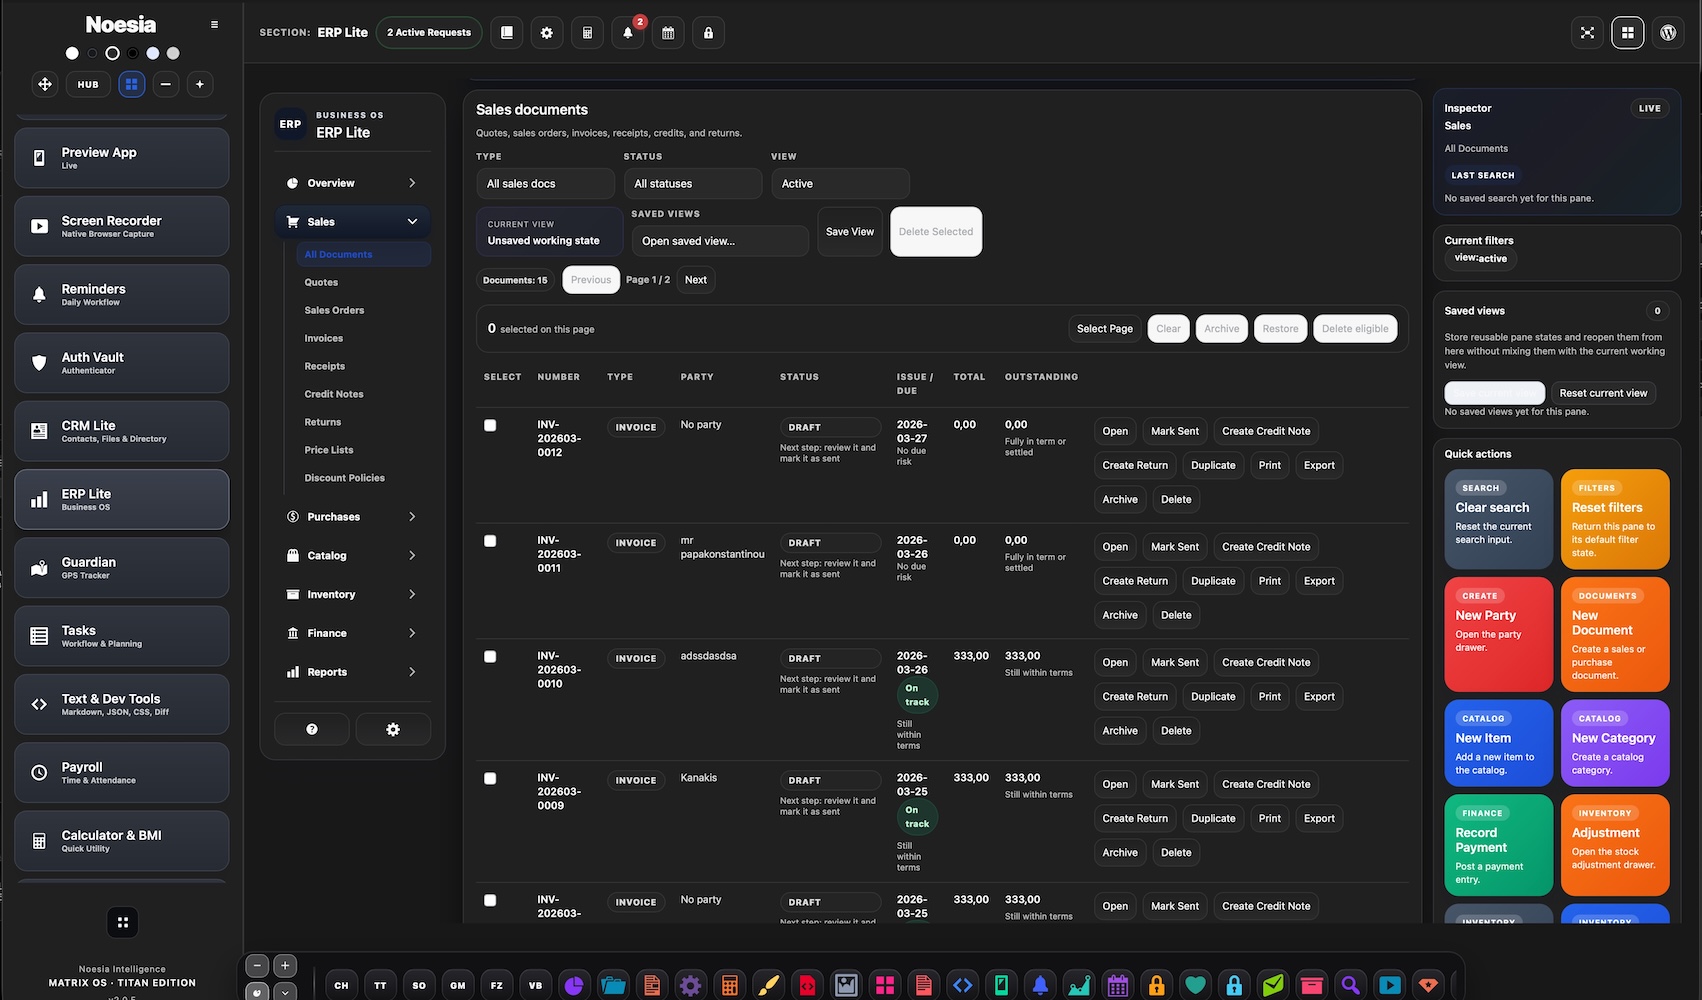The width and height of the screenshot is (1702, 1000).
Task: Tick the checkbox for INV-202603-0012
Action: pos(490,425)
